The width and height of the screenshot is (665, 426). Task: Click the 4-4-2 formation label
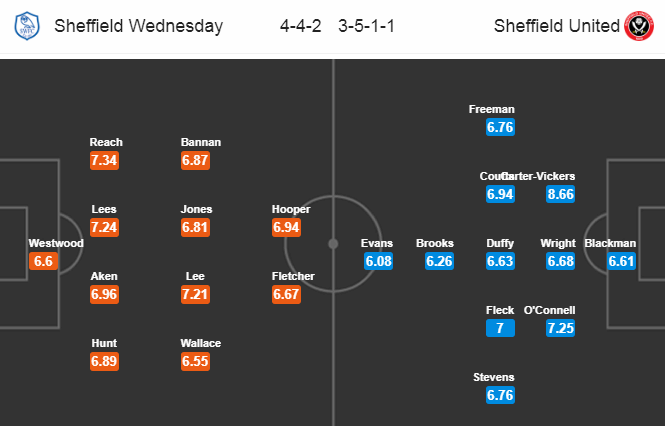301,26
